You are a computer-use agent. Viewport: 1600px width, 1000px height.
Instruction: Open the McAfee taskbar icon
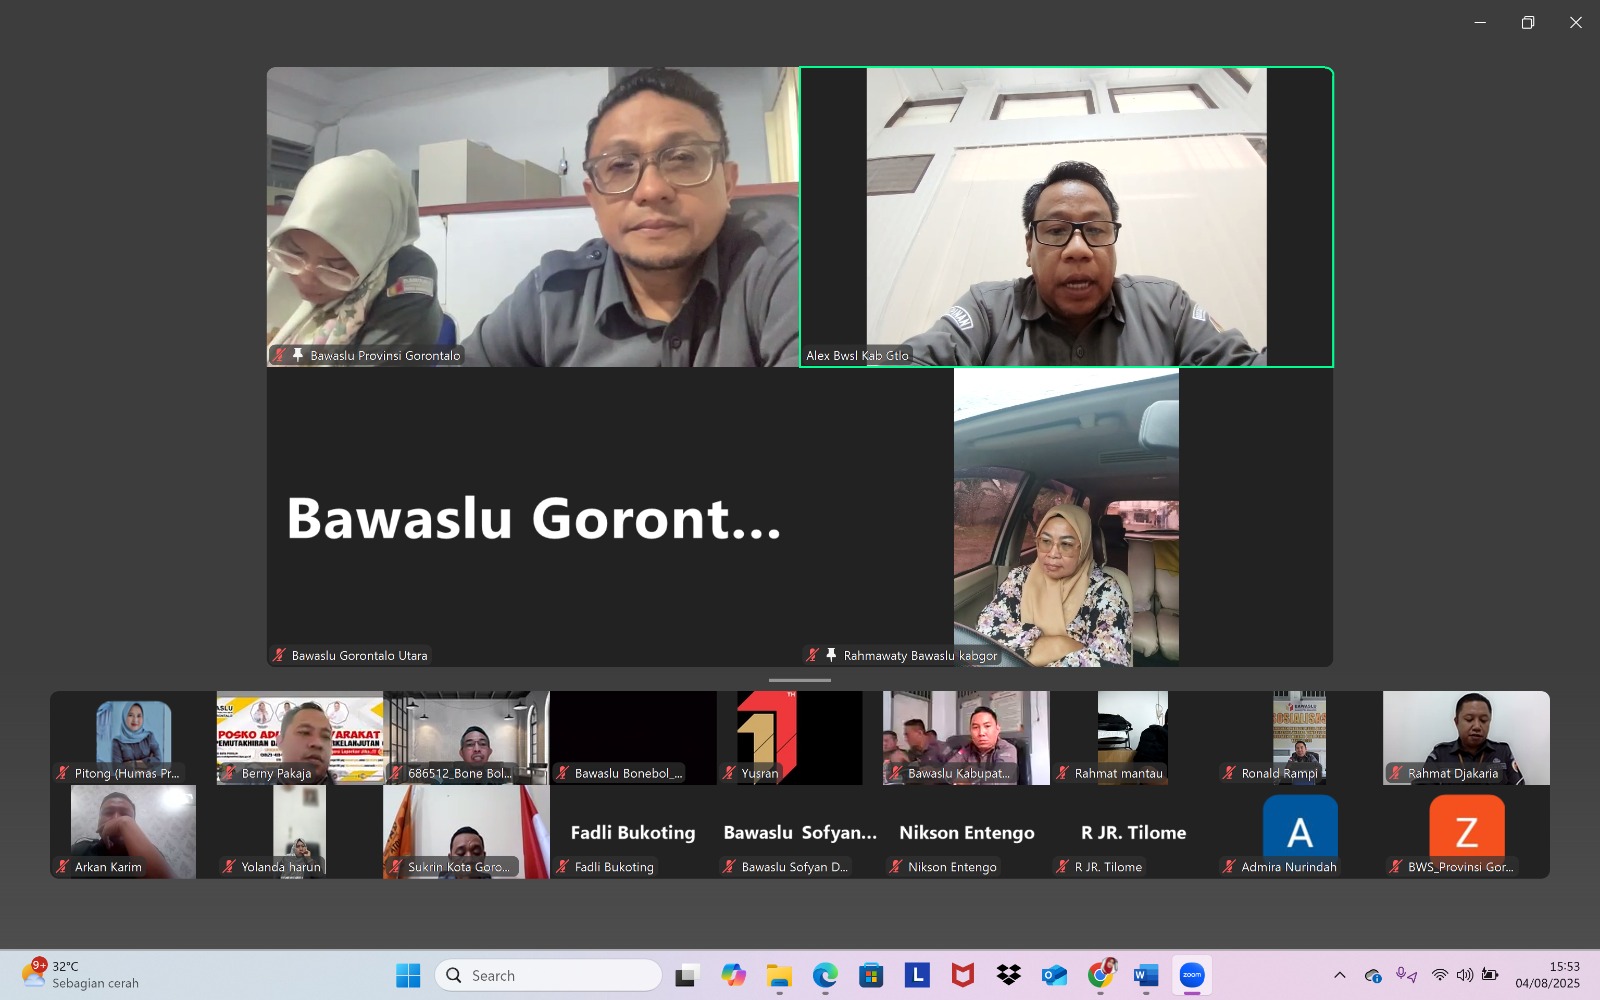click(x=962, y=975)
